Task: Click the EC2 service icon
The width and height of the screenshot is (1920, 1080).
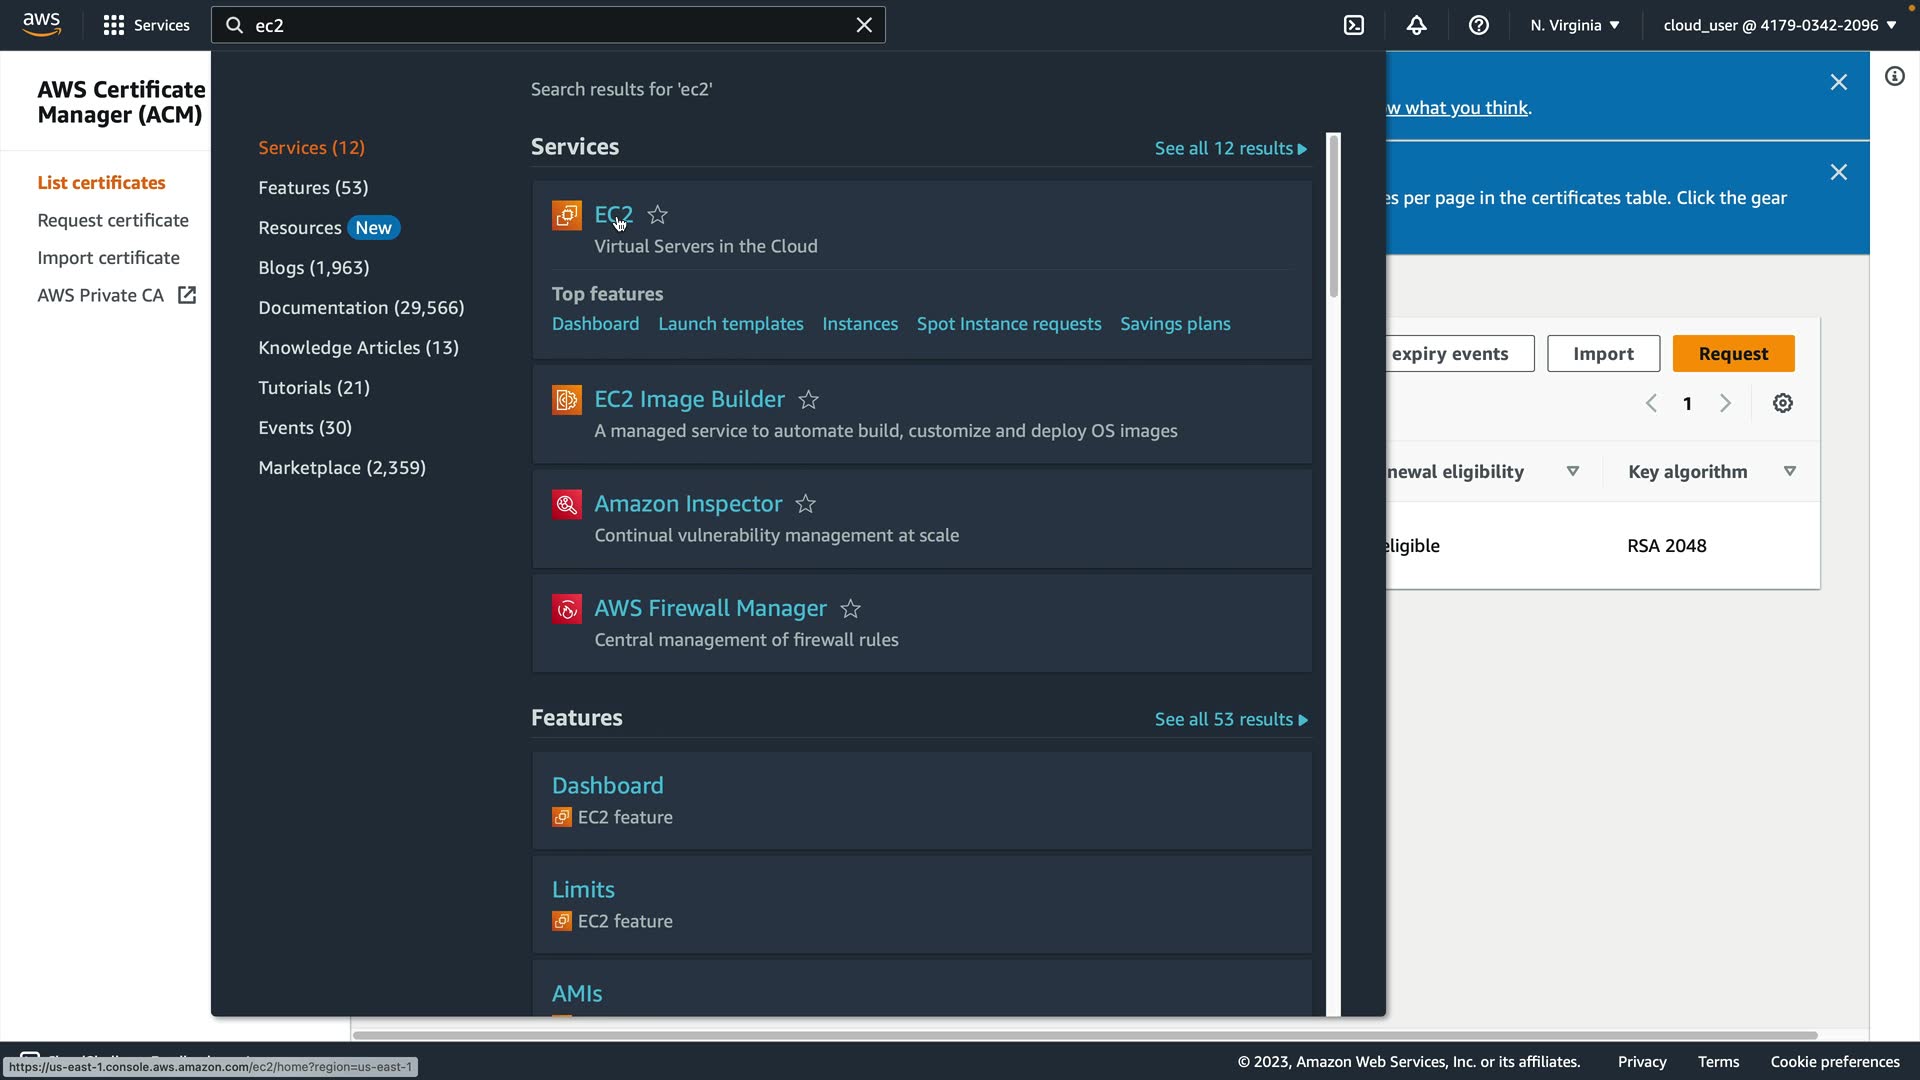Action: 566,215
